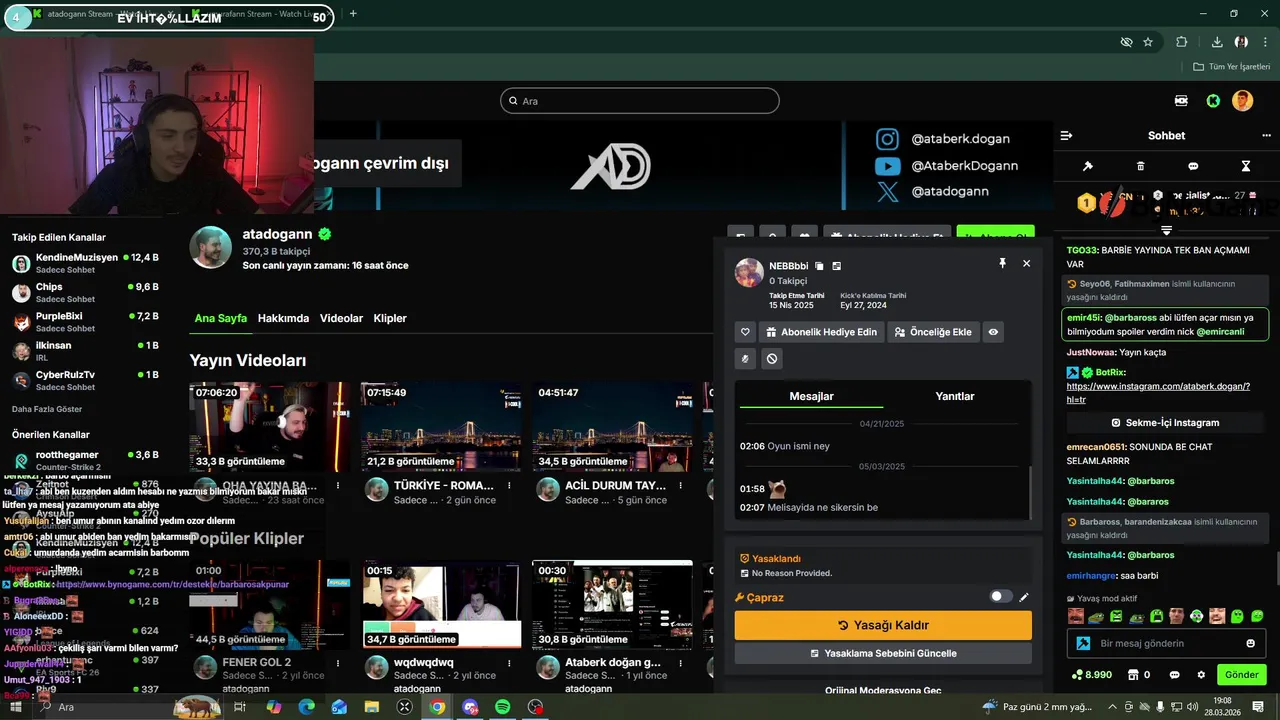This screenshot has height=720, width=1280.
Task: Collapse the Sohbet chat panel arrow icon
Action: coord(1066,135)
